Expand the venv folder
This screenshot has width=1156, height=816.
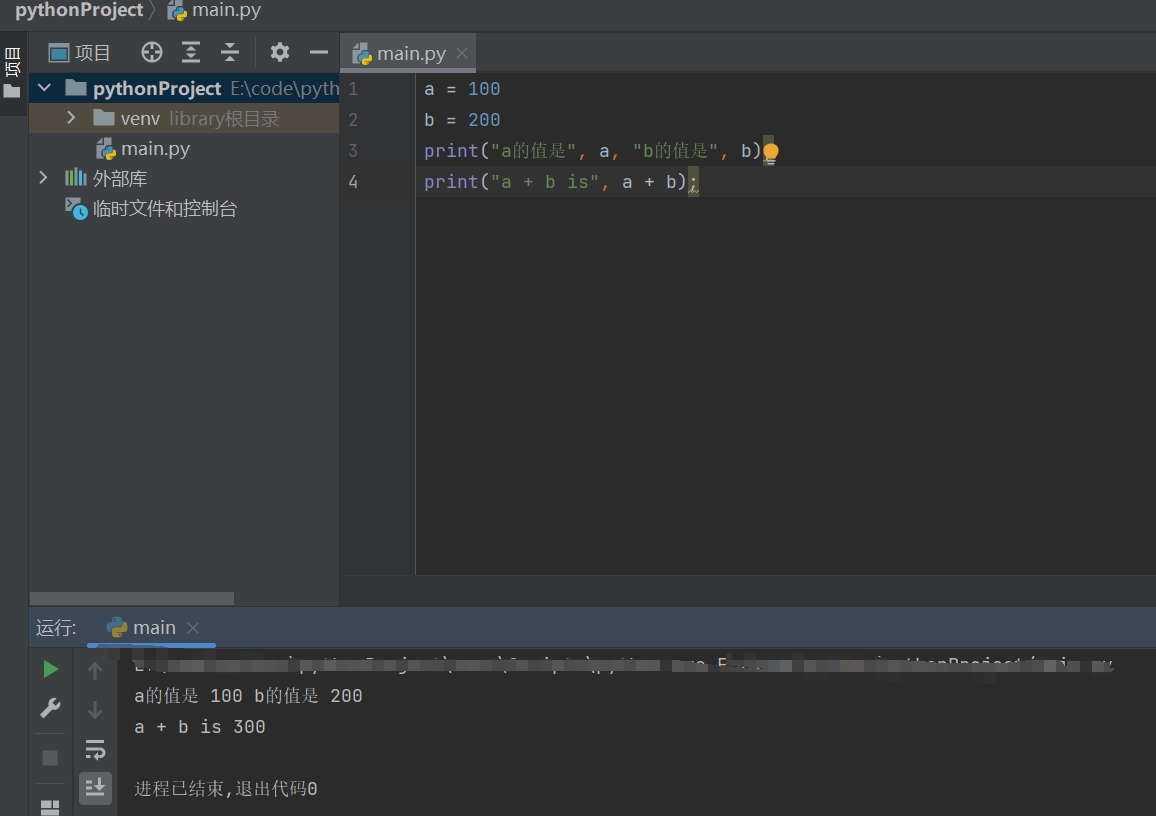(71, 118)
